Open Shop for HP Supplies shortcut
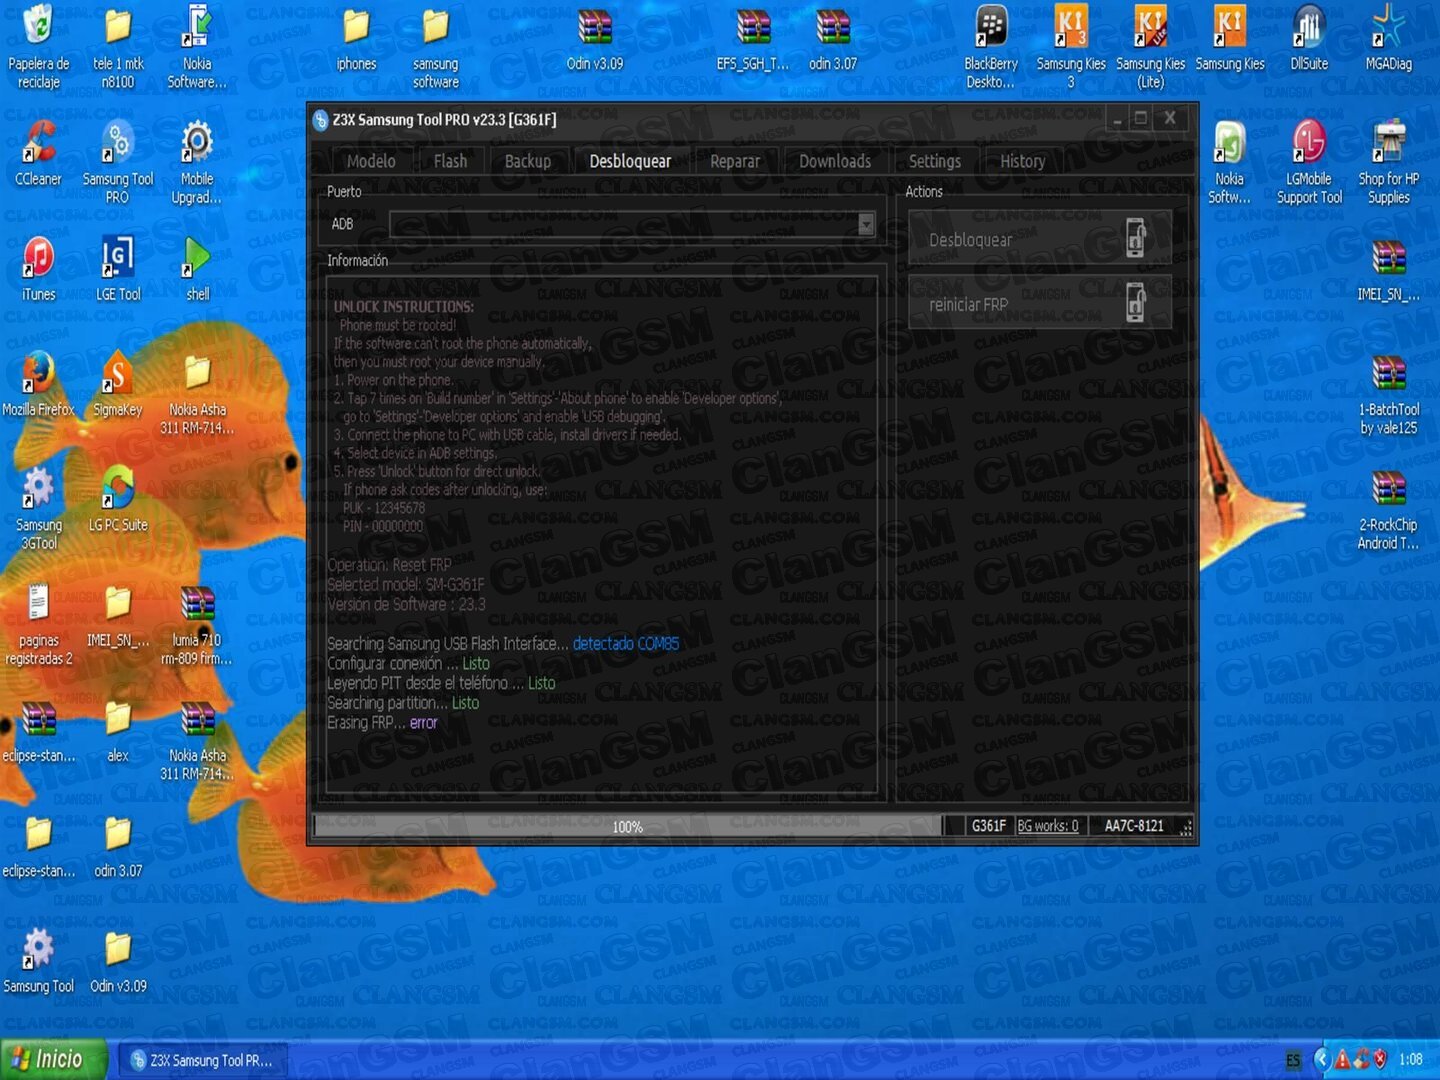The height and width of the screenshot is (1080, 1440). [1389, 162]
